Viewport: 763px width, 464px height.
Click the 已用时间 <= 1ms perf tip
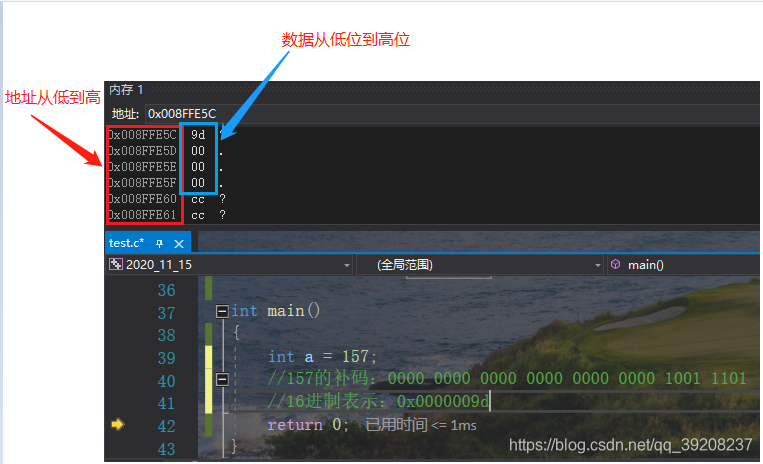[x=421, y=425]
